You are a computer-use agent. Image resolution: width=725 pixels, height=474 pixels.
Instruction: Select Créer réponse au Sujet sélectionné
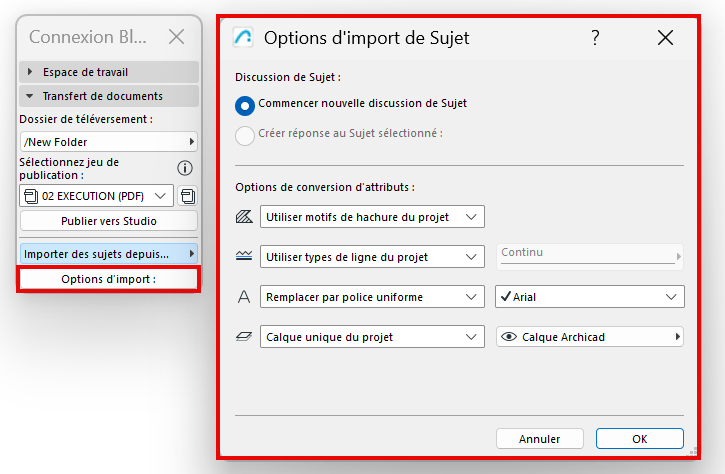coord(245,134)
